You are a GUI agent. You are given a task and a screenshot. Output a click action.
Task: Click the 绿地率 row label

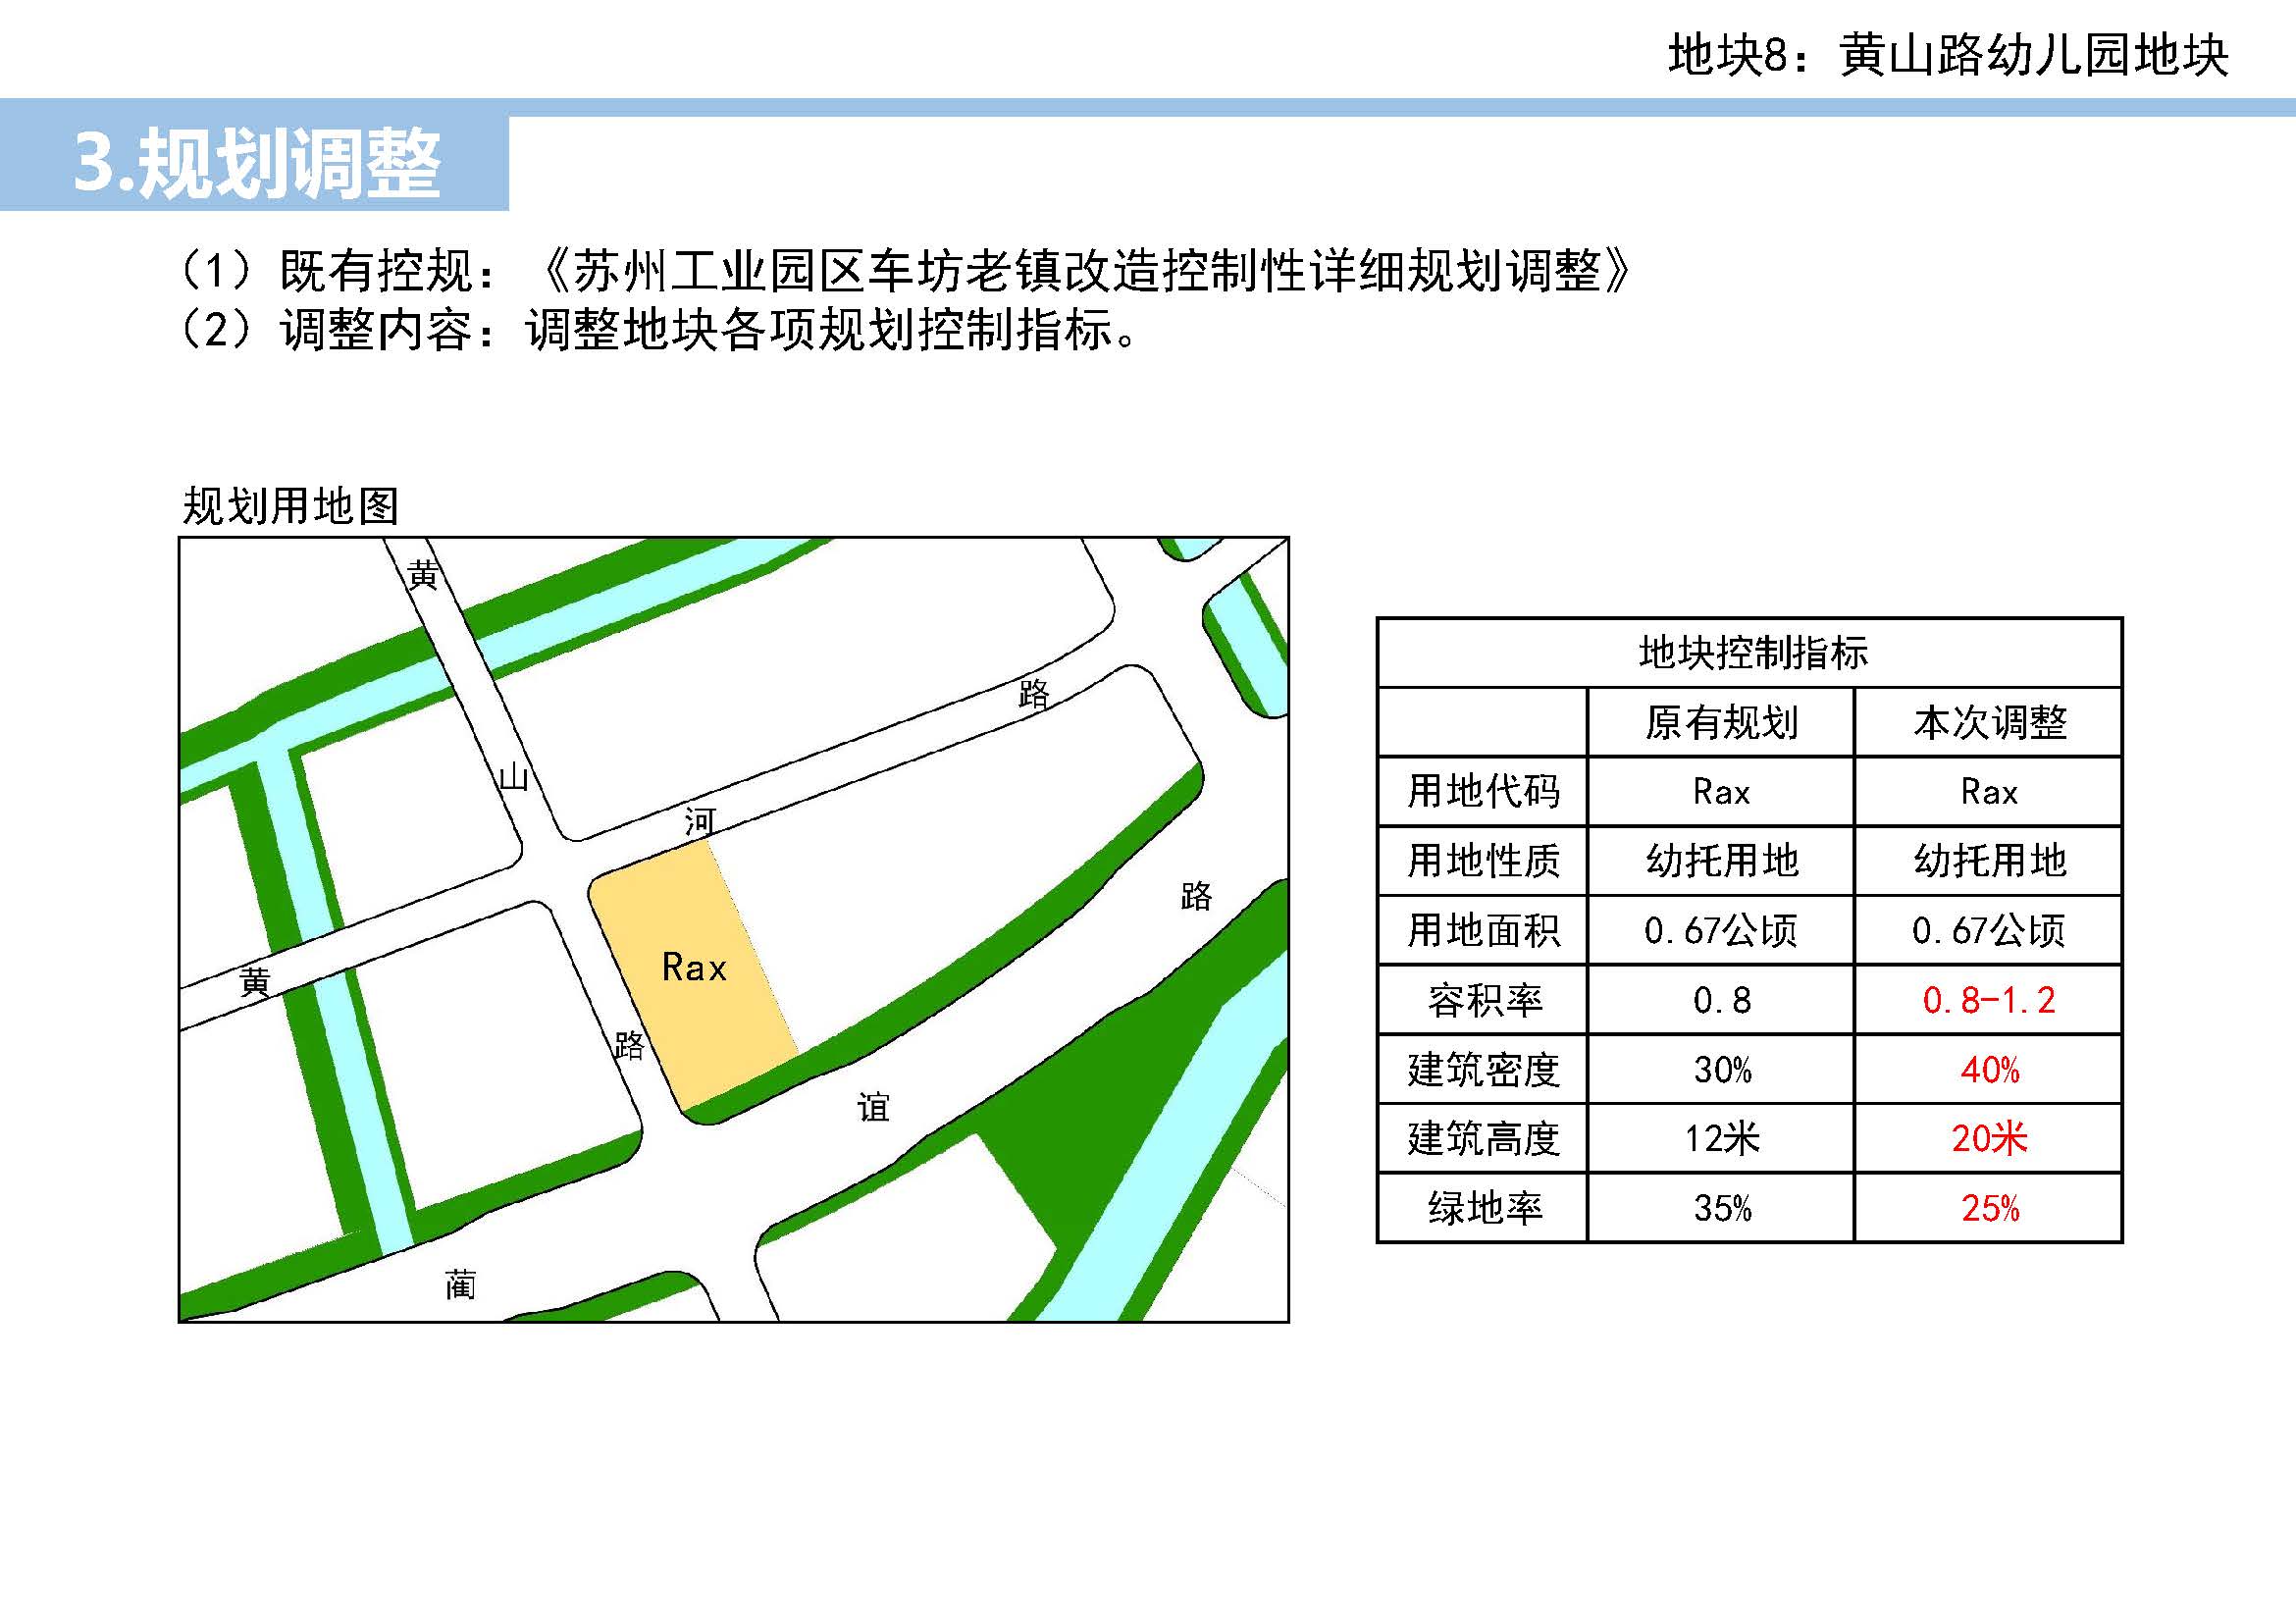click(x=1484, y=1208)
